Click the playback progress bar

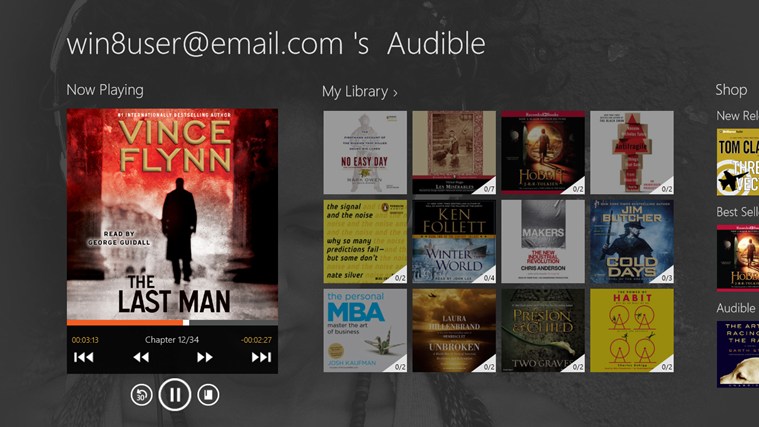pyautogui.click(x=172, y=323)
